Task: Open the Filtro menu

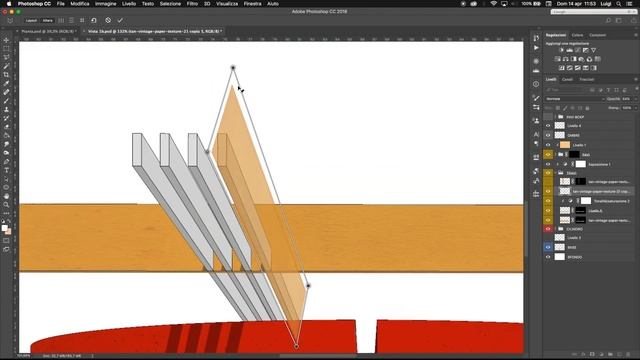Action: 192,4
